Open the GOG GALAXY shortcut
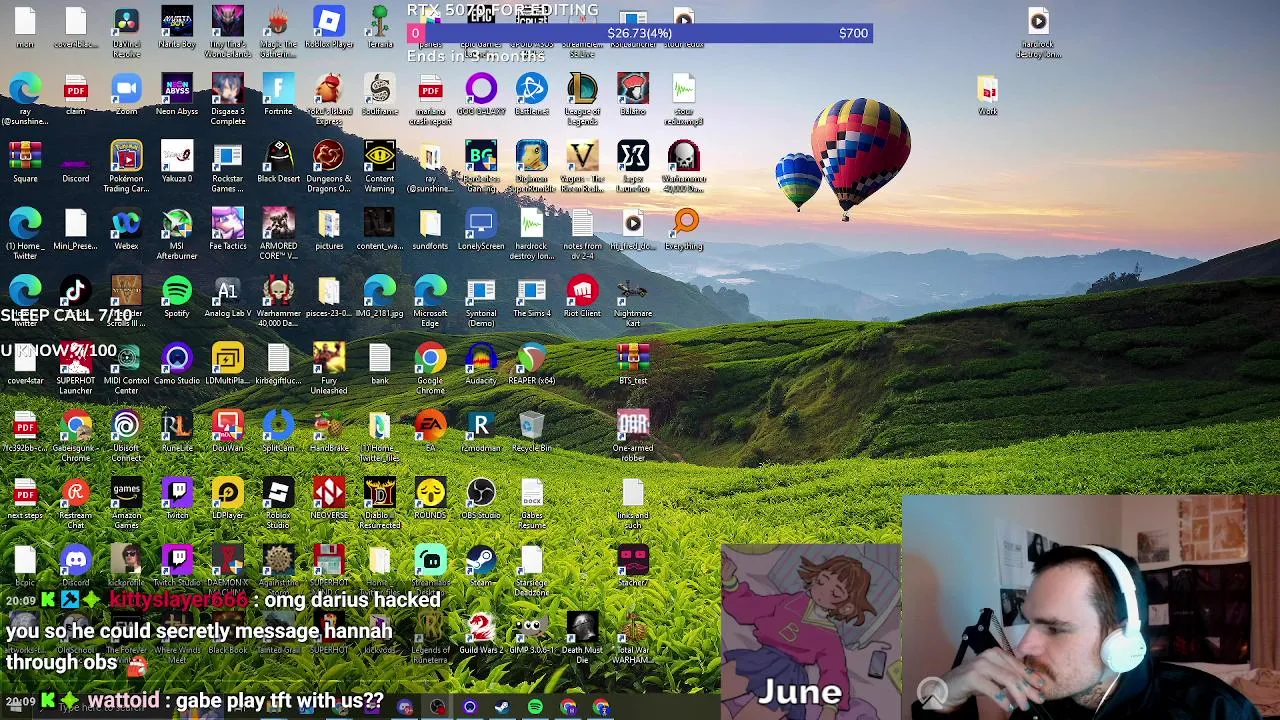Image resolution: width=1280 pixels, height=720 pixels. click(x=481, y=95)
